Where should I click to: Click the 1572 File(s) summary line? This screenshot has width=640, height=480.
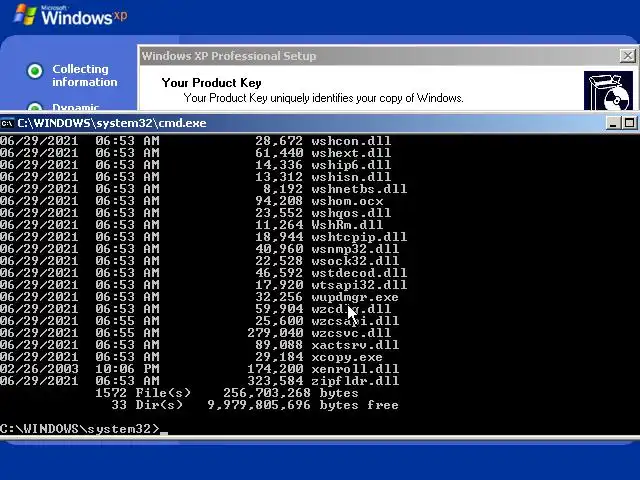click(227, 393)
